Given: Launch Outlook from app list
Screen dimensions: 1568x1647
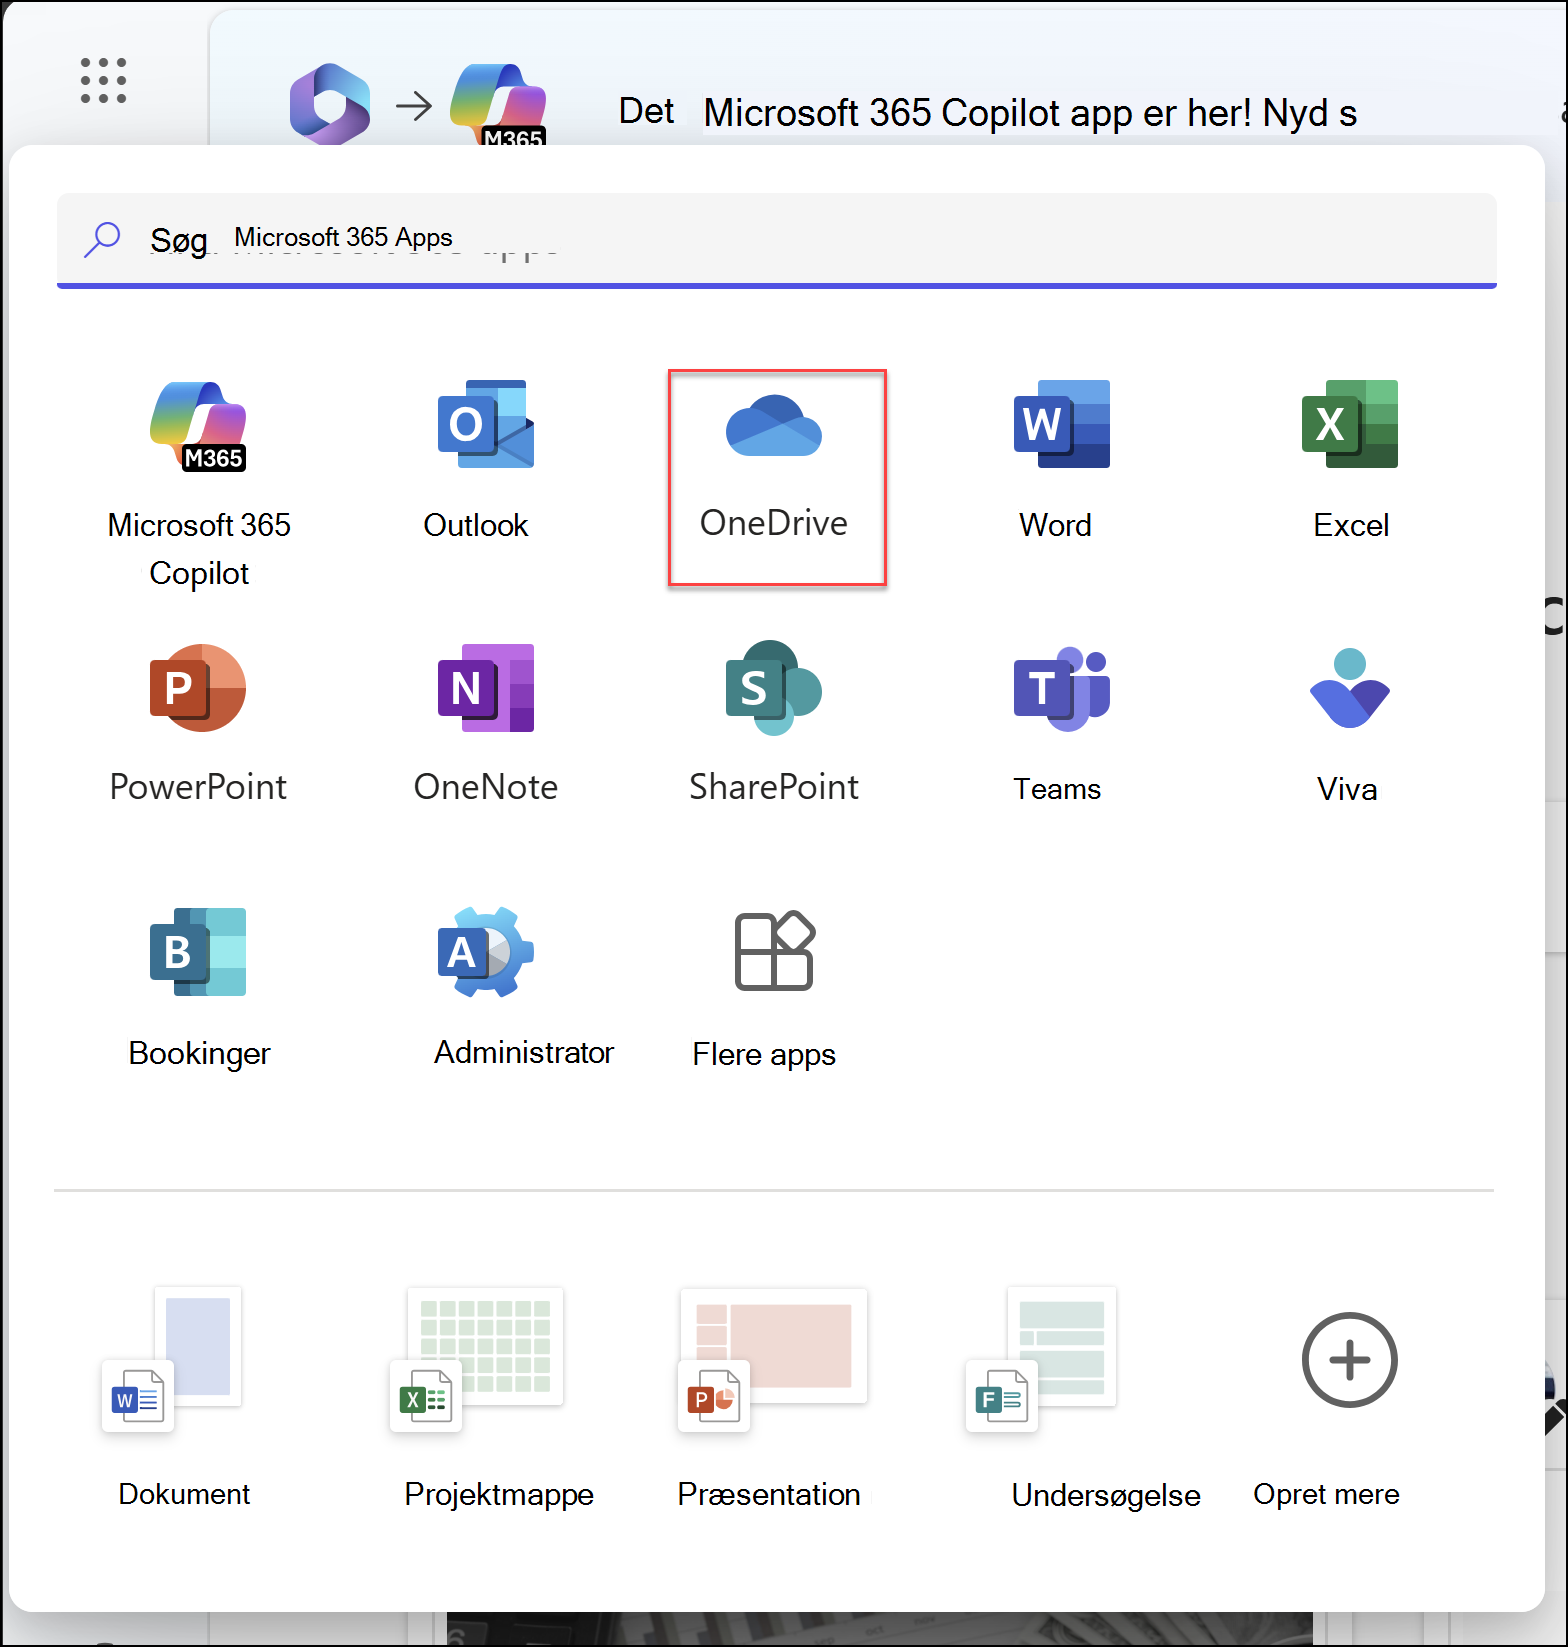Looking at the screenshot, I should tap(485, 461).
